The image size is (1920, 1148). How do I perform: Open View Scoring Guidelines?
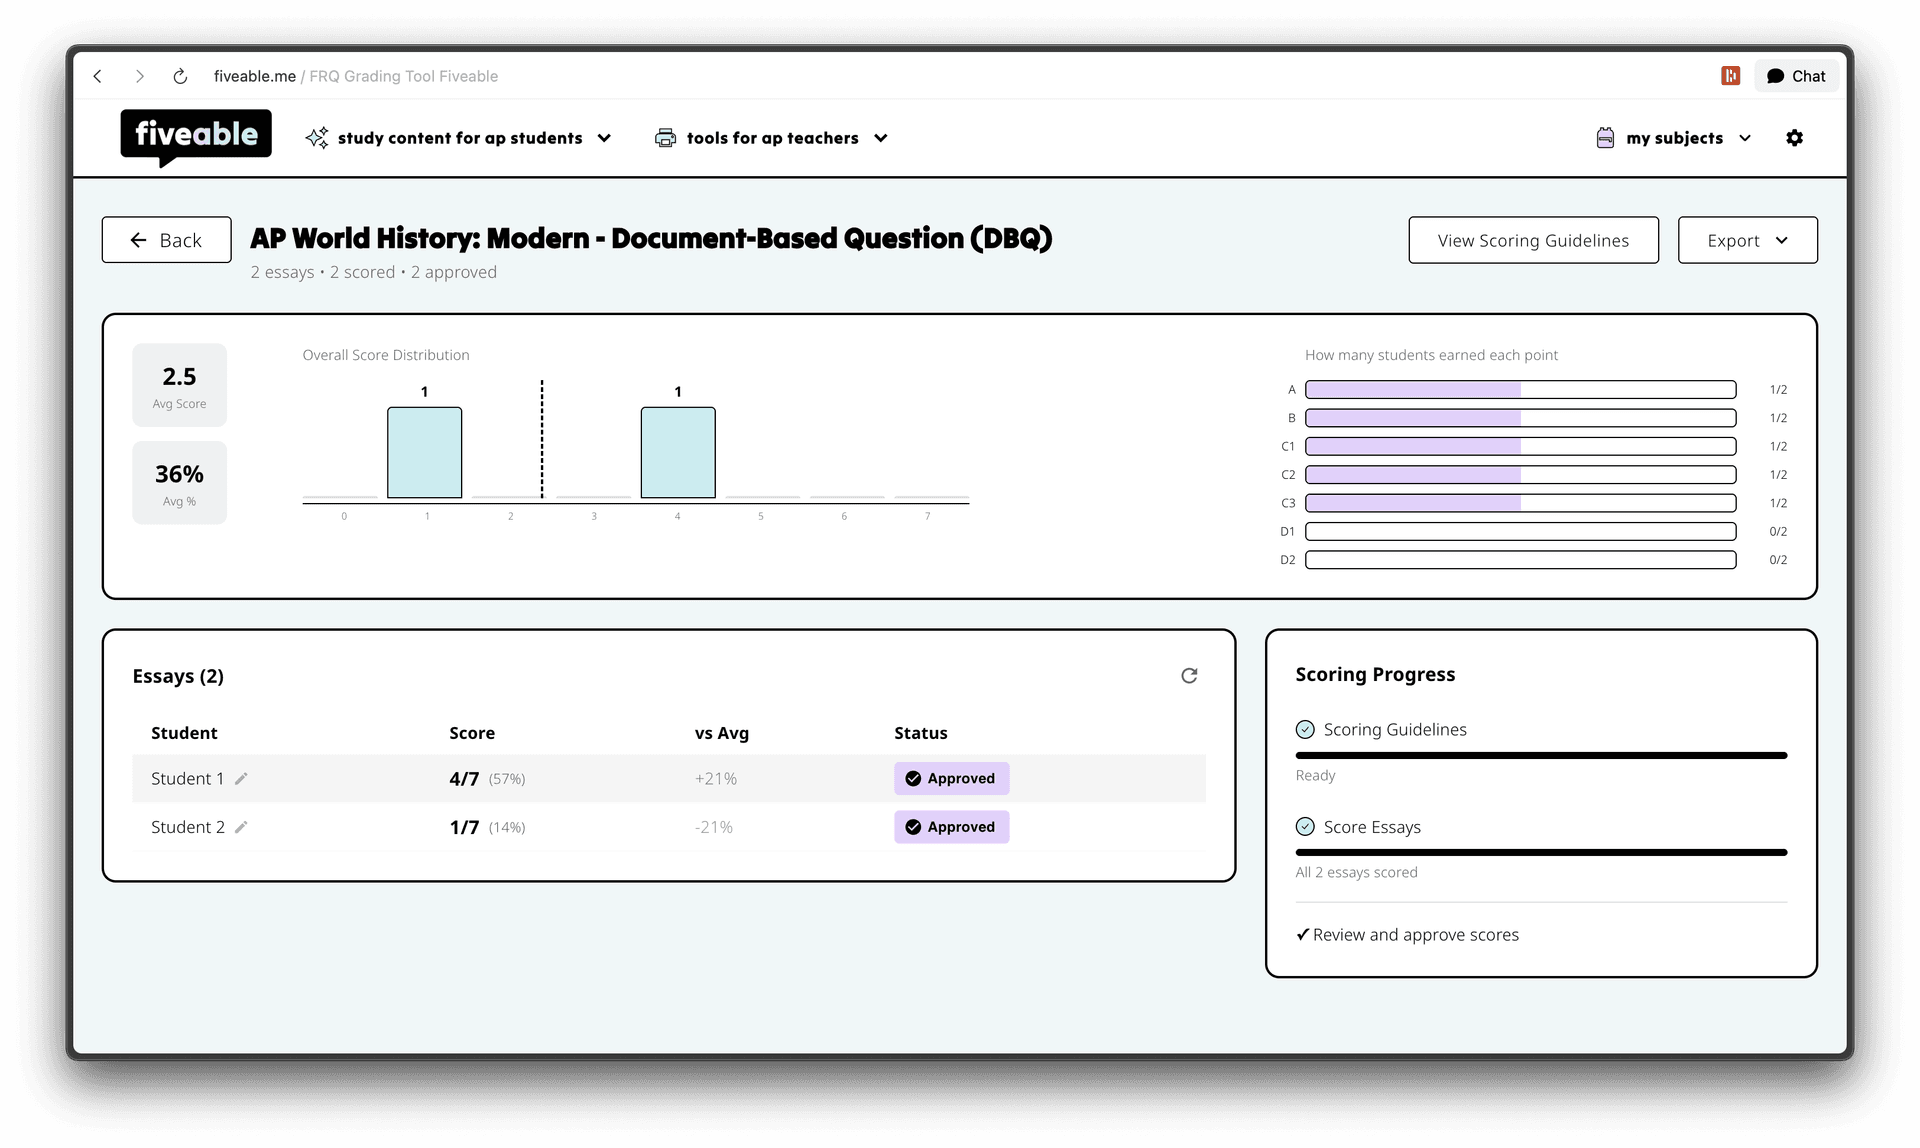tap(1533, 240)
